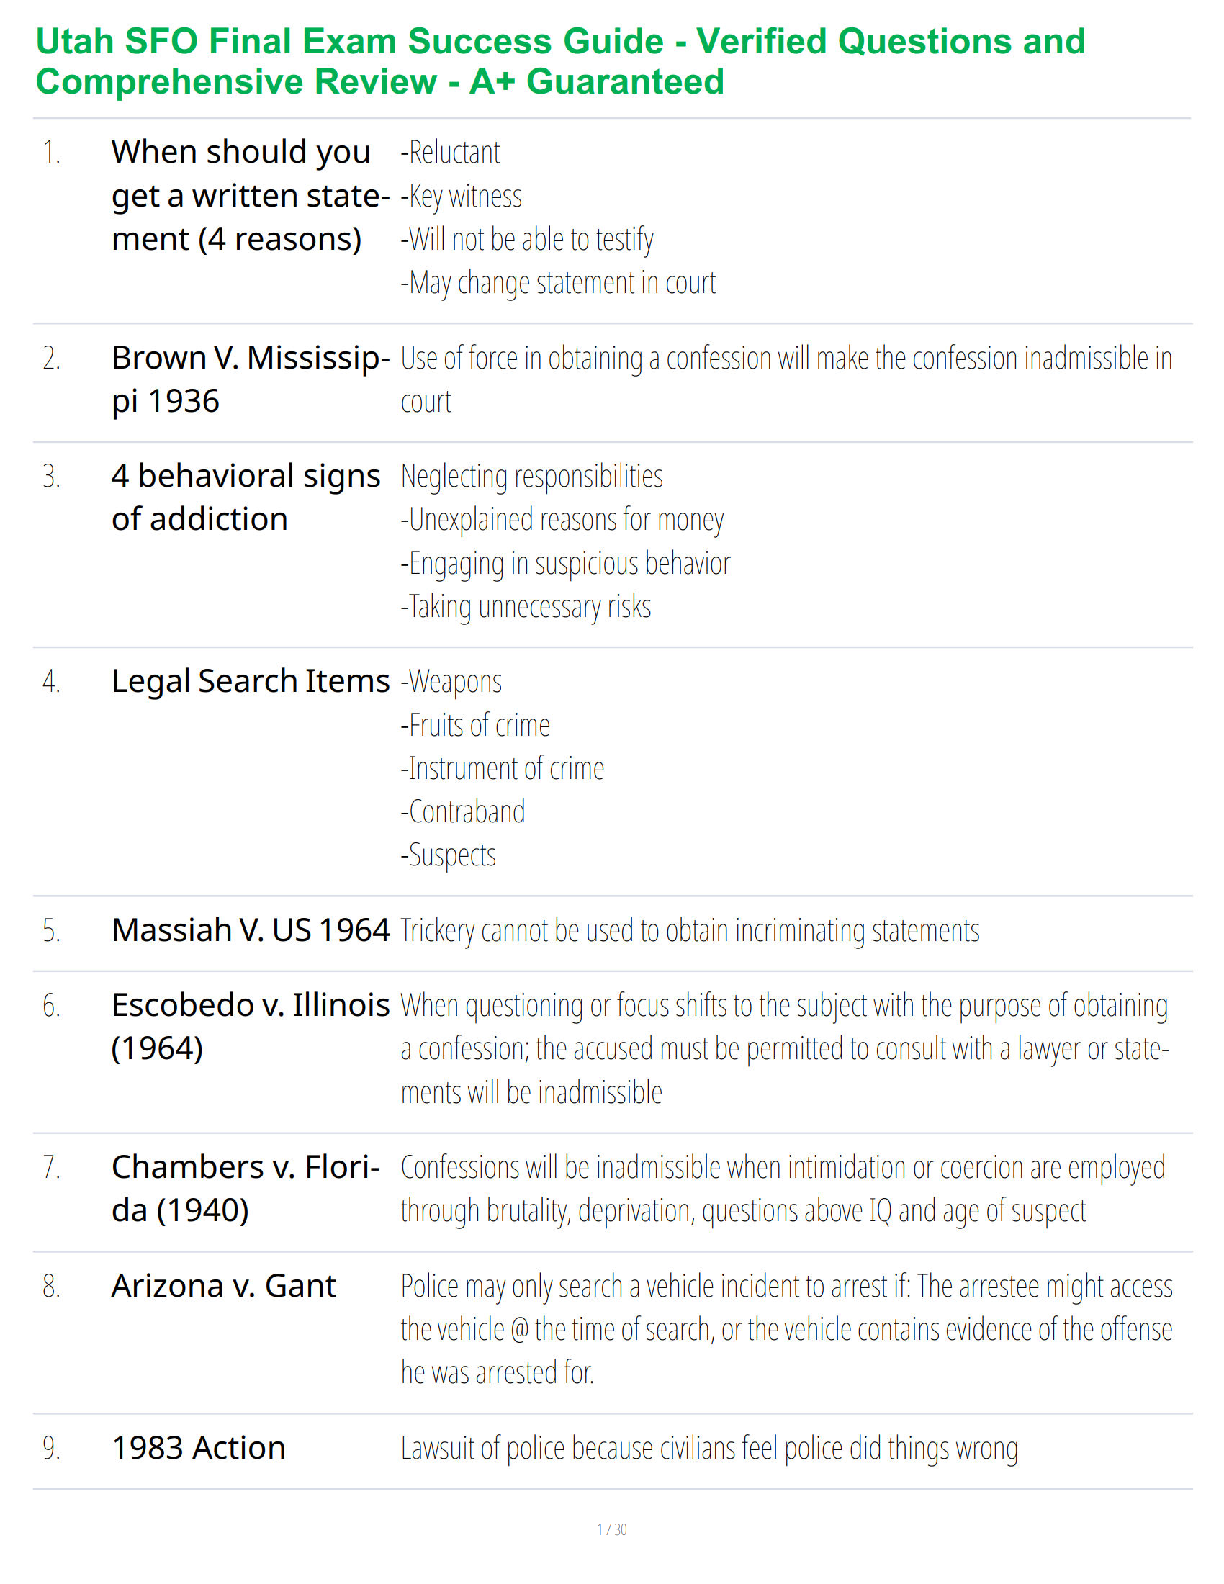Click 'Escobedo v. Illinois (1964)' term
The width and height of the screenshot is (1224, 1584).
pyautogui.click(x=250, y=1026)
